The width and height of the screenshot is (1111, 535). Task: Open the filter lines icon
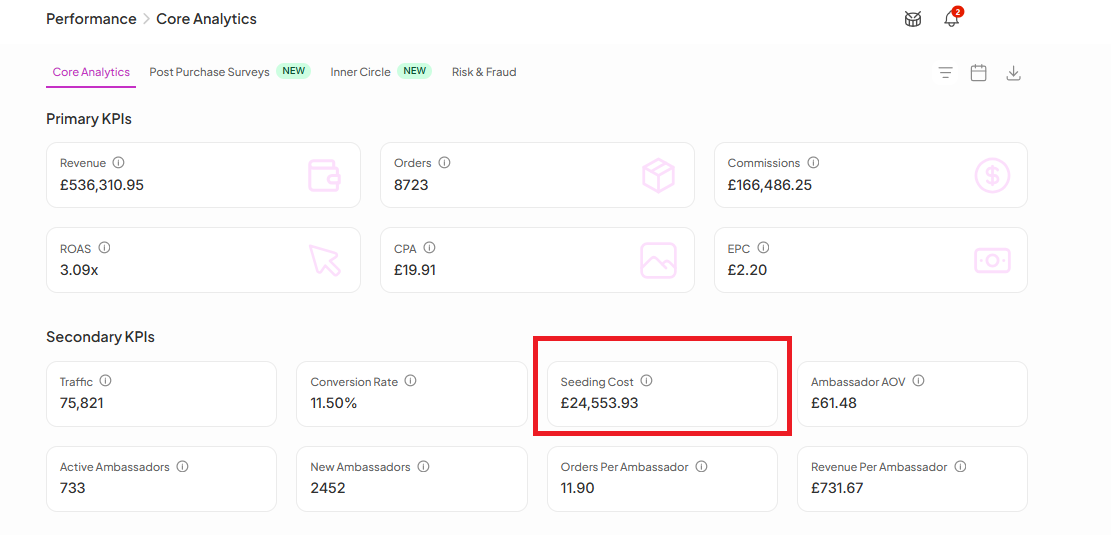(x=945, y=72)
